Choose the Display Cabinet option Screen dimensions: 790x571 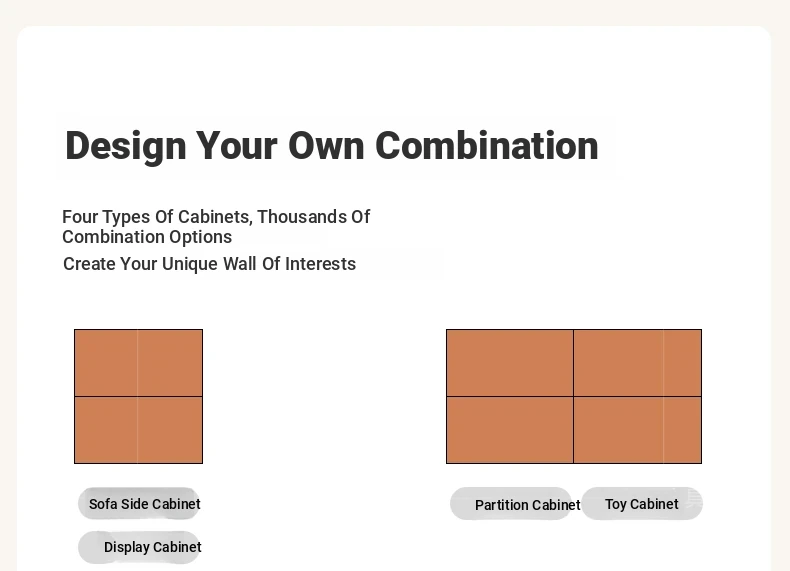click(139, 547)
